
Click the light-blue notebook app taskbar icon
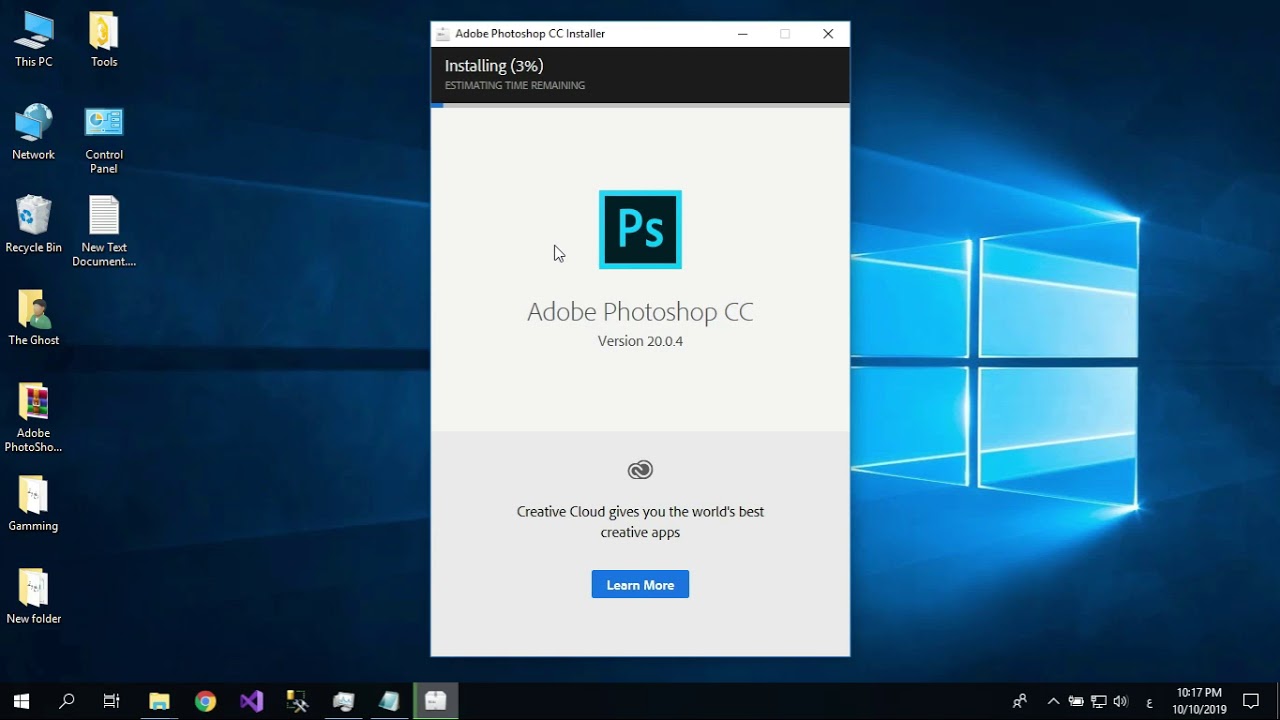point(389,701)
